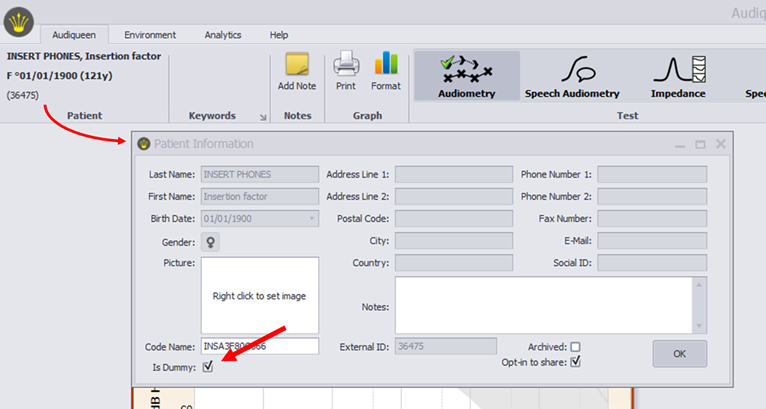Tick the Archived checkbox
The width and height of the screenshot is (766, 409).
[575, 346]
